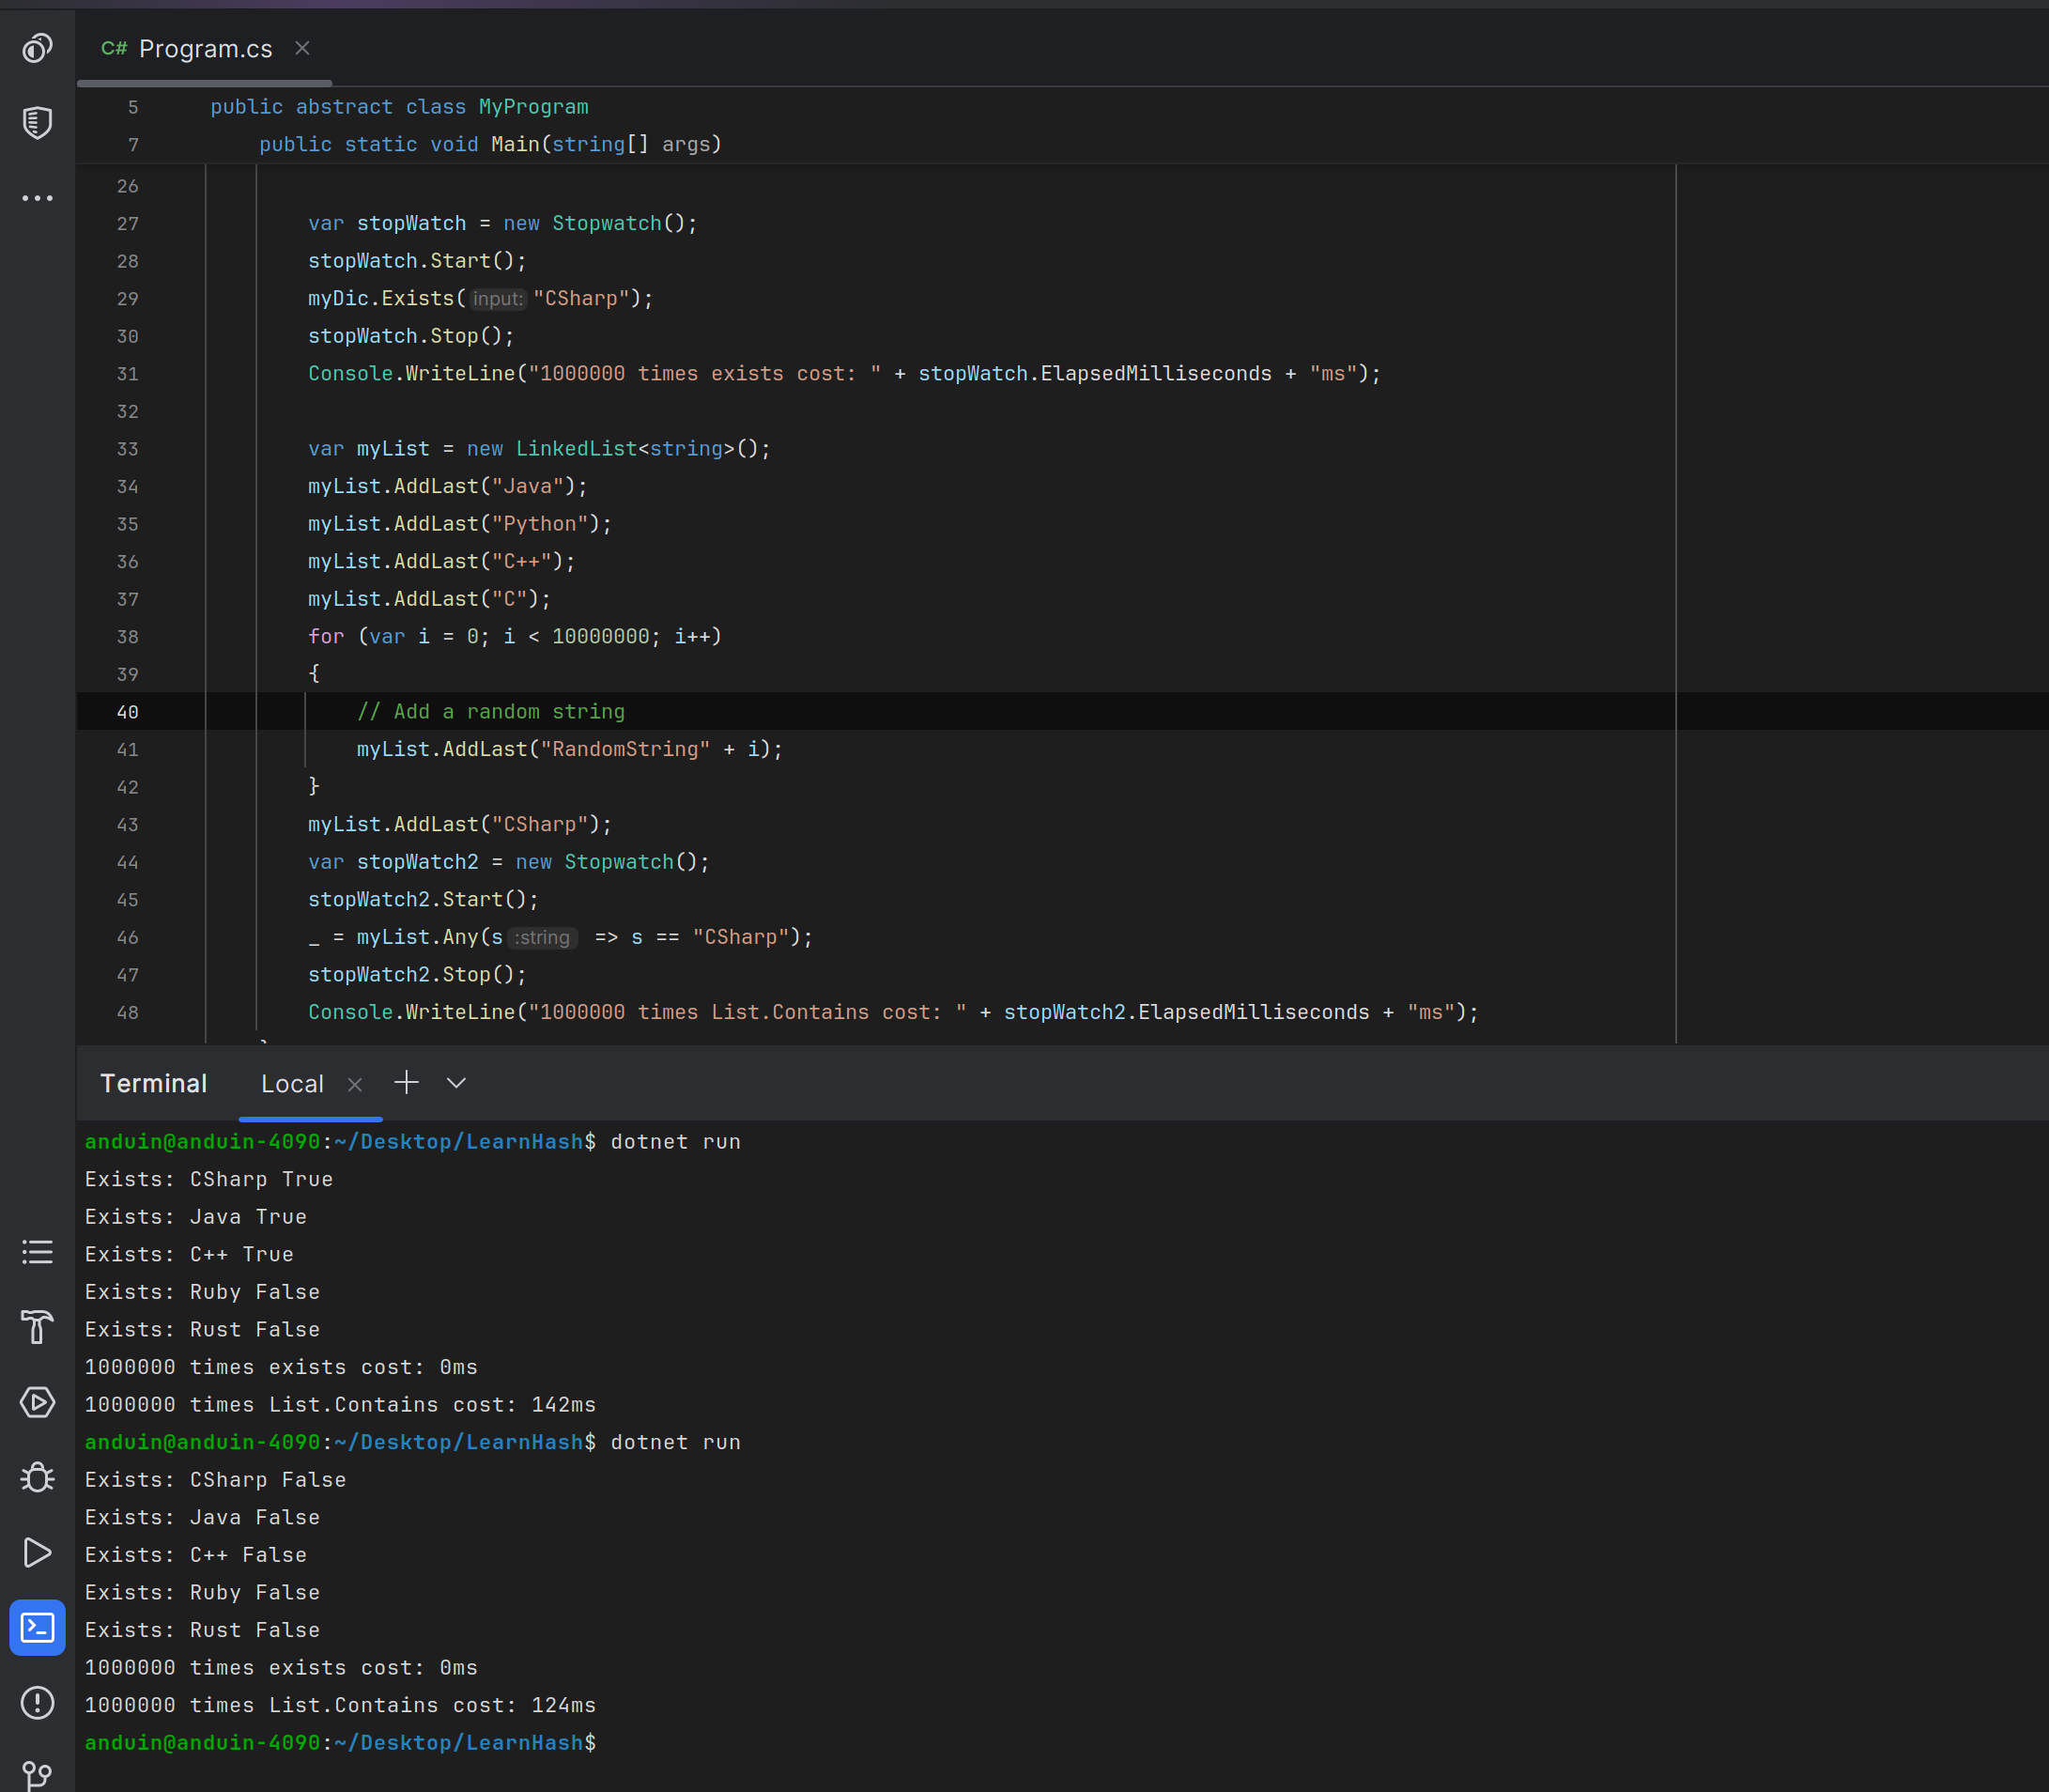The image size is (2049, 1792).
Task: Open the AI Assistant spiral icon
Action: 37,48
